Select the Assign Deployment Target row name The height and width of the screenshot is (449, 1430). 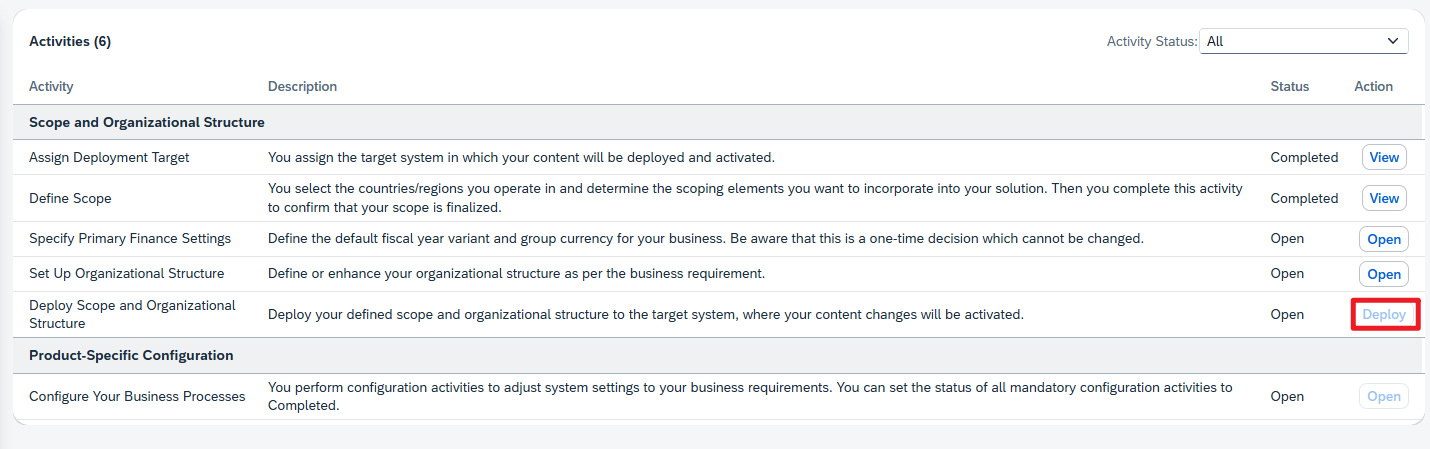click(109, 157)
